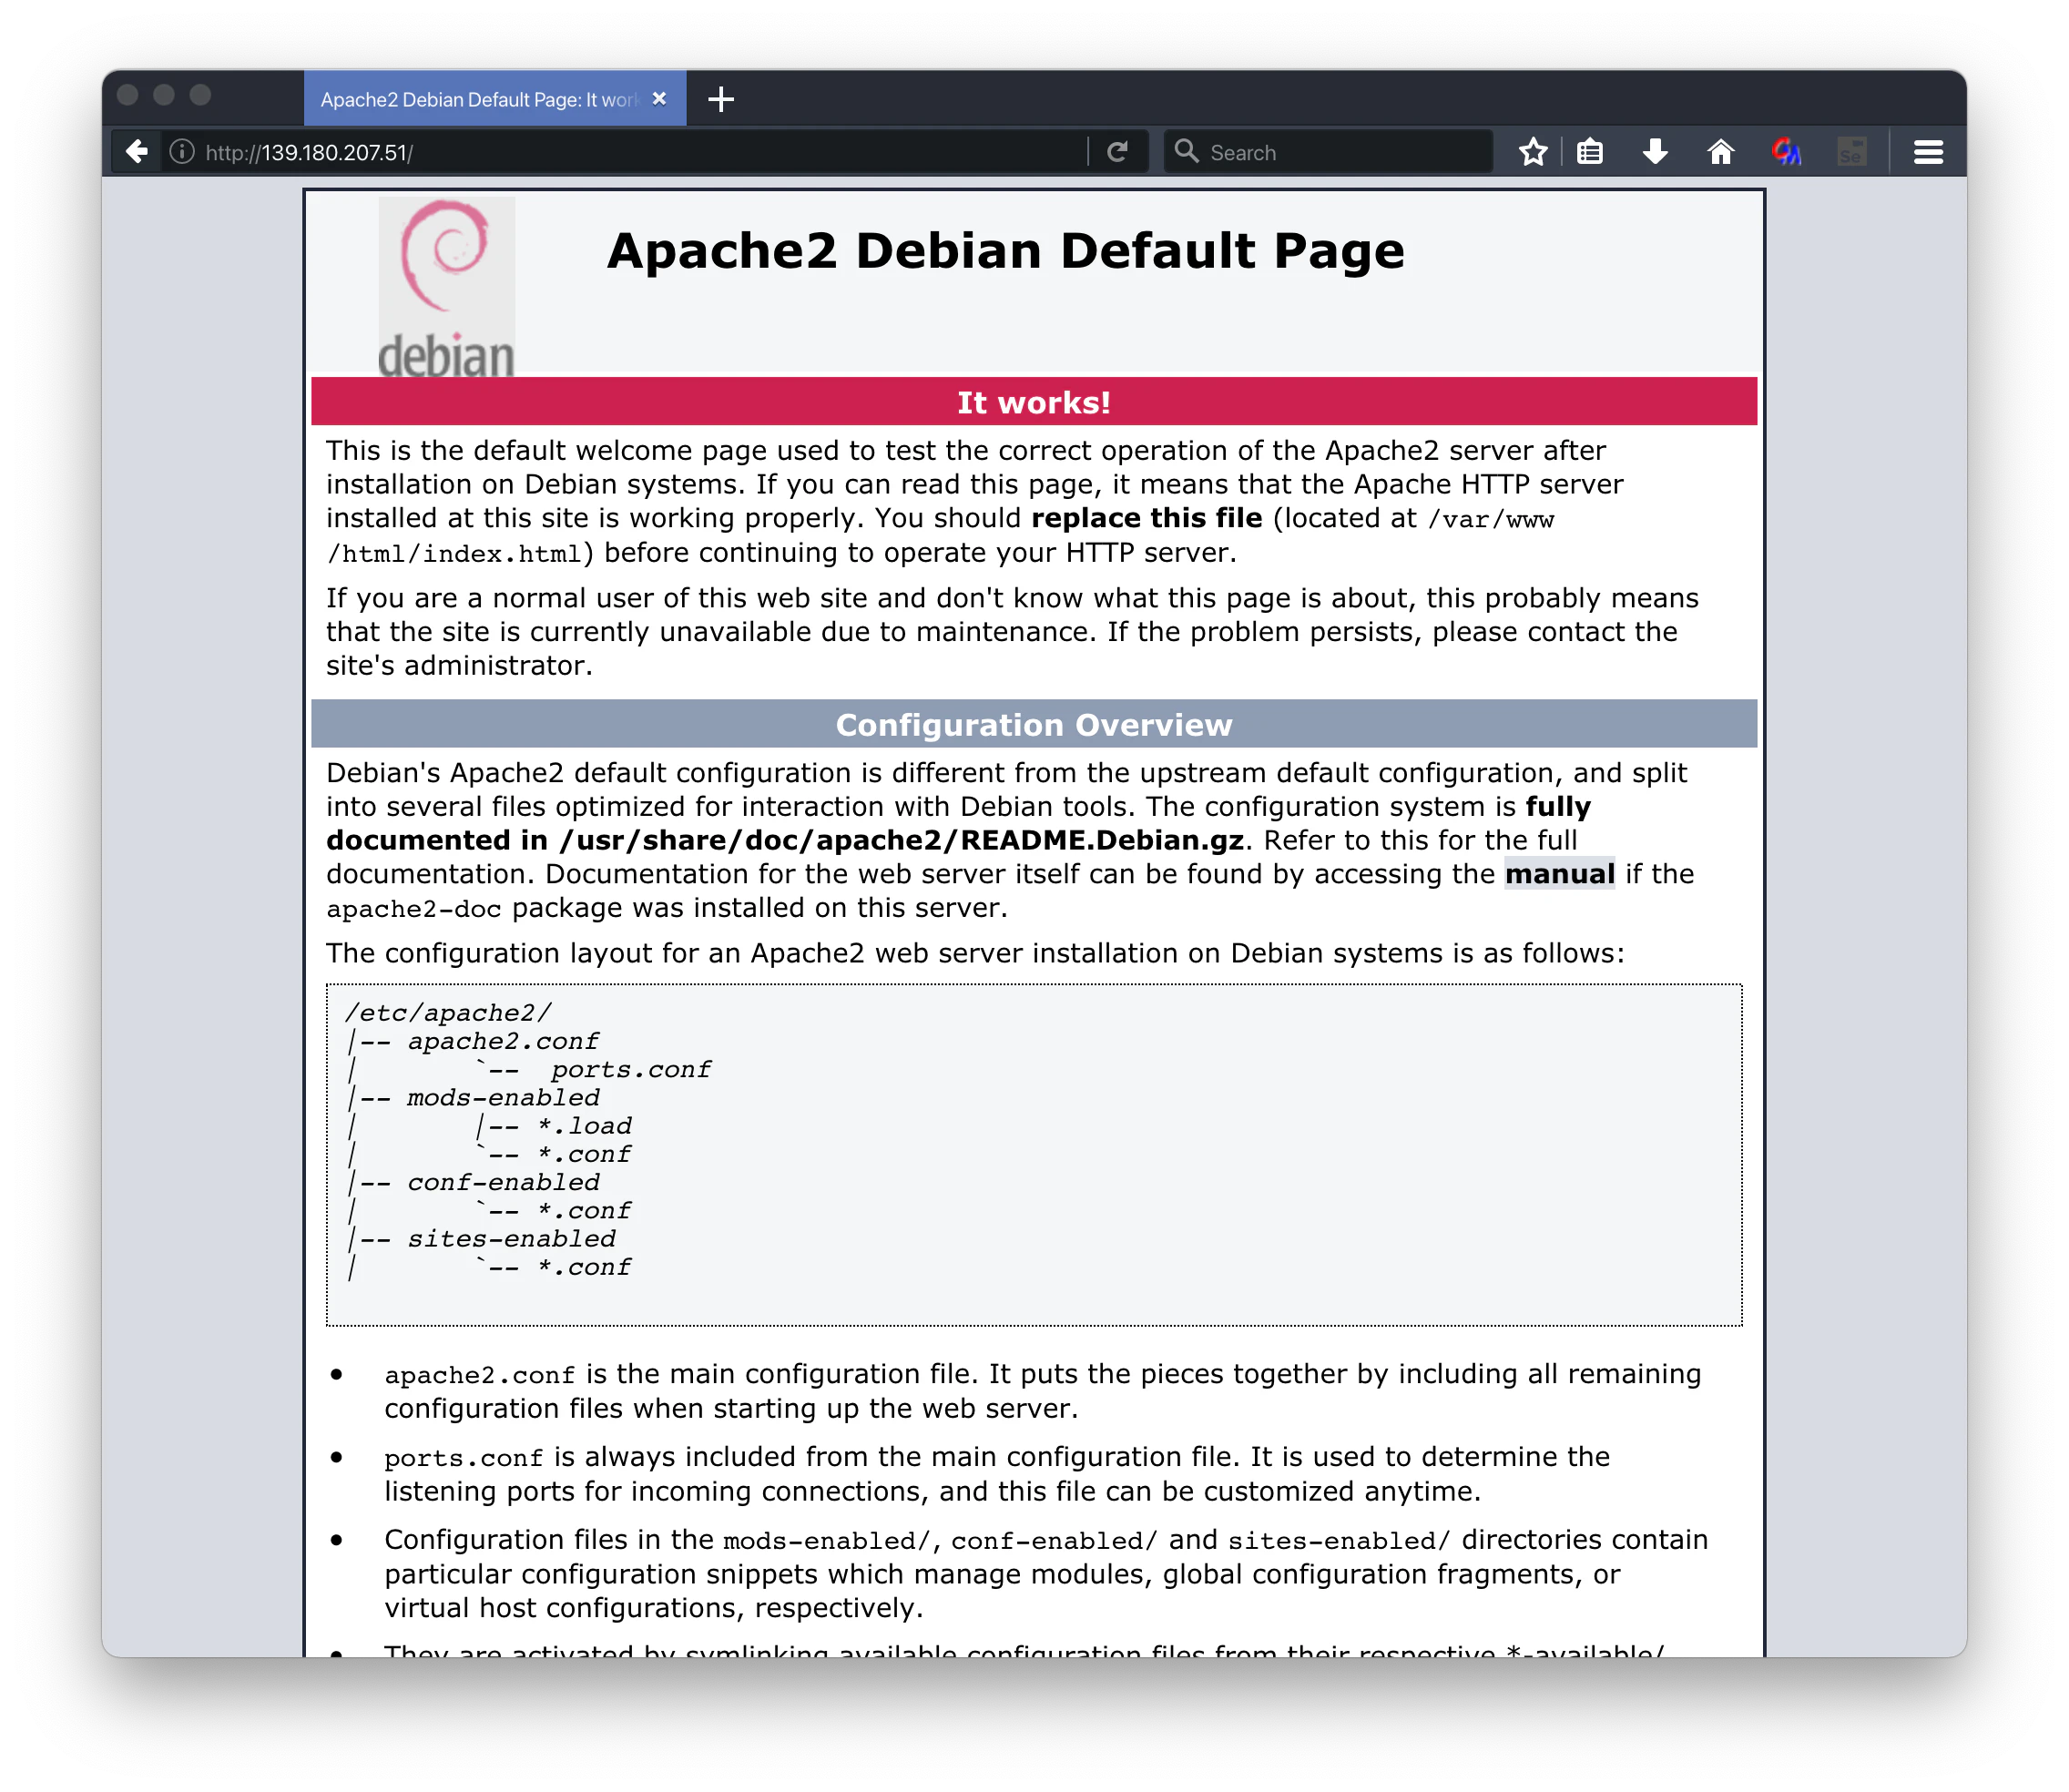This screenshot has width=2069, height=1792.
Task: Click the It works! red banner
Action: click(x=1033, y=402)
